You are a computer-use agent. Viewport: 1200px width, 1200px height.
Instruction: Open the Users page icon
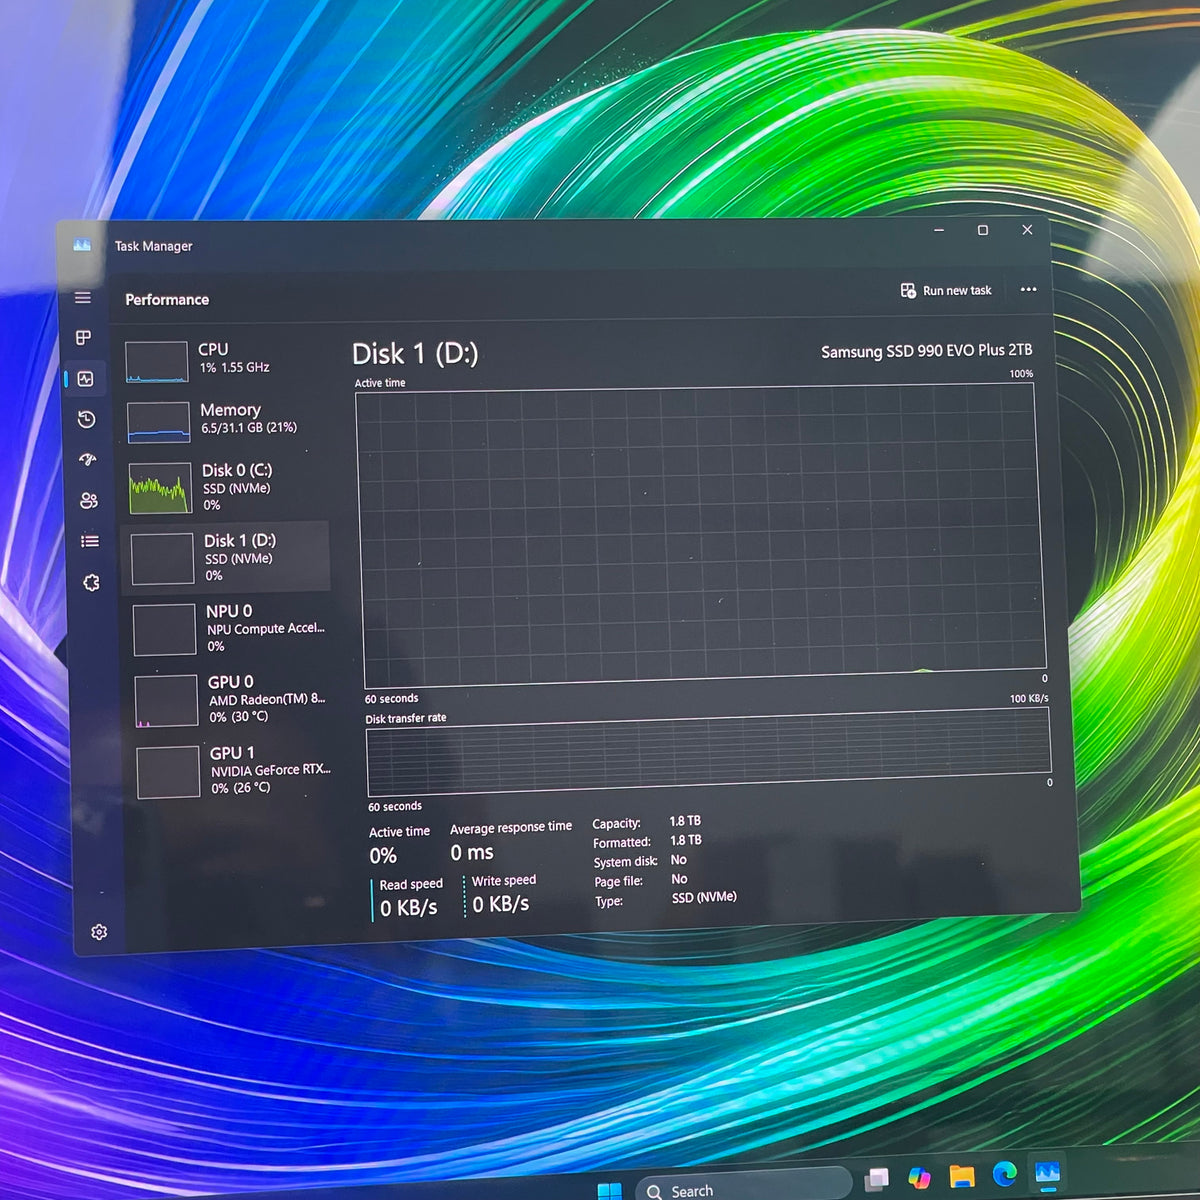click(89, 501)
